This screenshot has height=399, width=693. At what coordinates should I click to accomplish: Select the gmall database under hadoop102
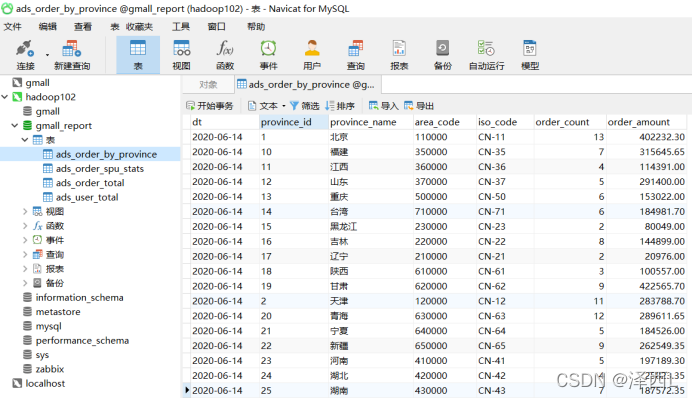(47, 111)
